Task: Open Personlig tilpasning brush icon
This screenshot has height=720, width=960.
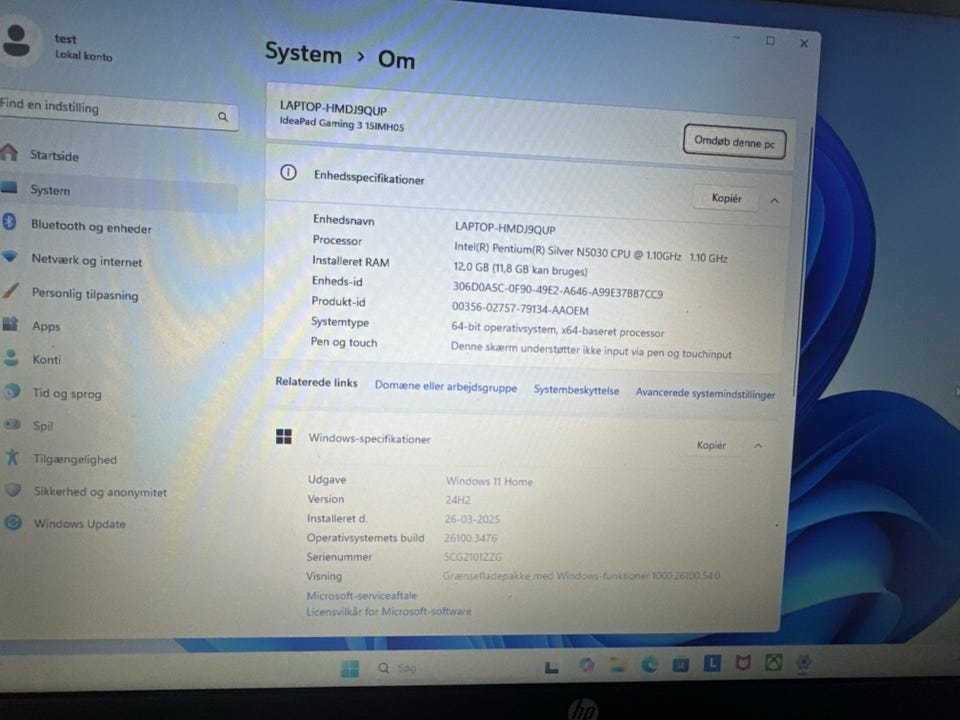Action: point(10,290)
